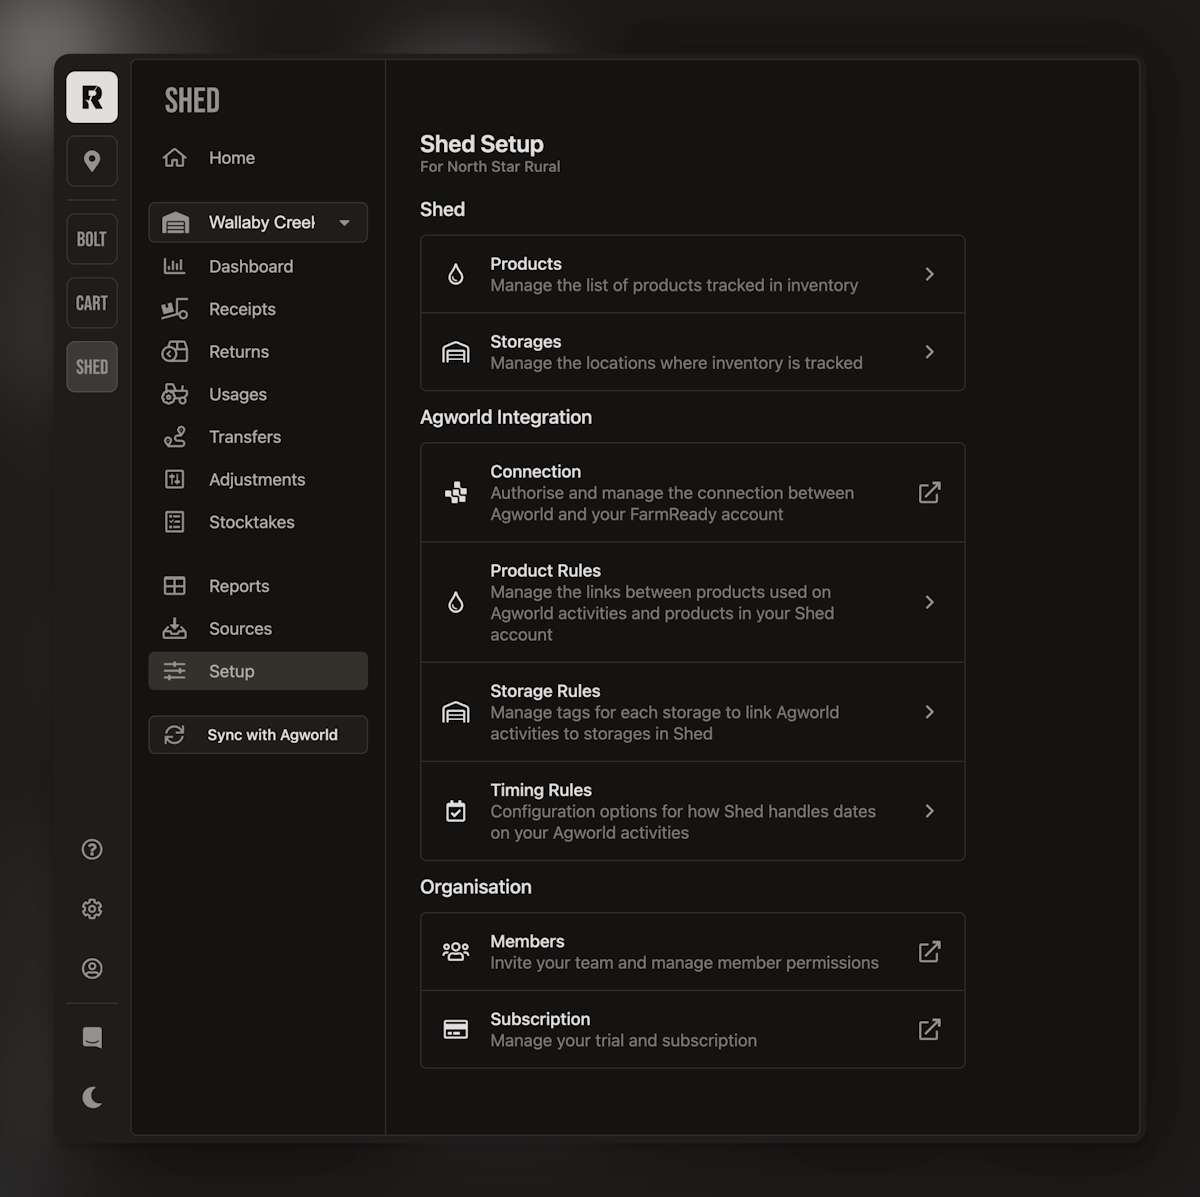1200x1197 pixels.
Task: Open Products via its chevron arrow
Action: (929, 274)
